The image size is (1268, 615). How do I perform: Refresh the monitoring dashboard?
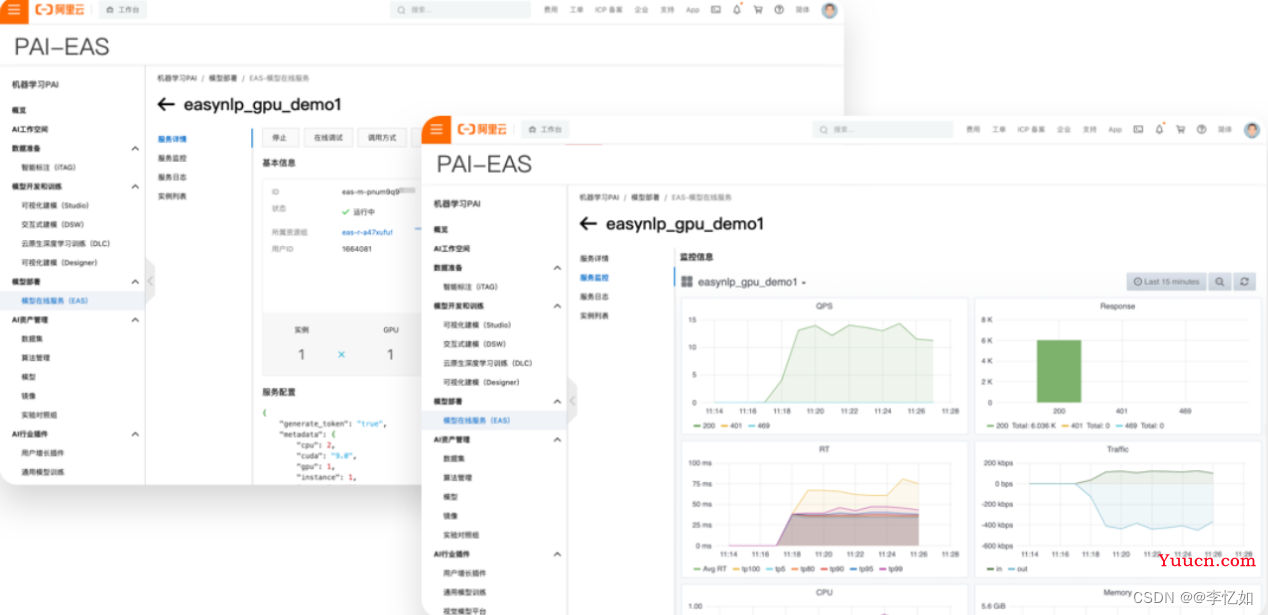[1244, 282]
